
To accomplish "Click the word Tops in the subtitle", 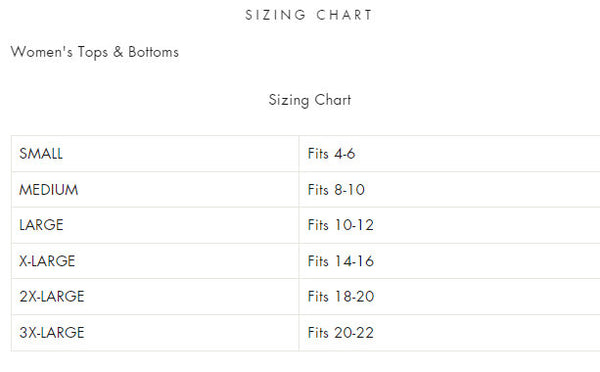I will (93, 52).
